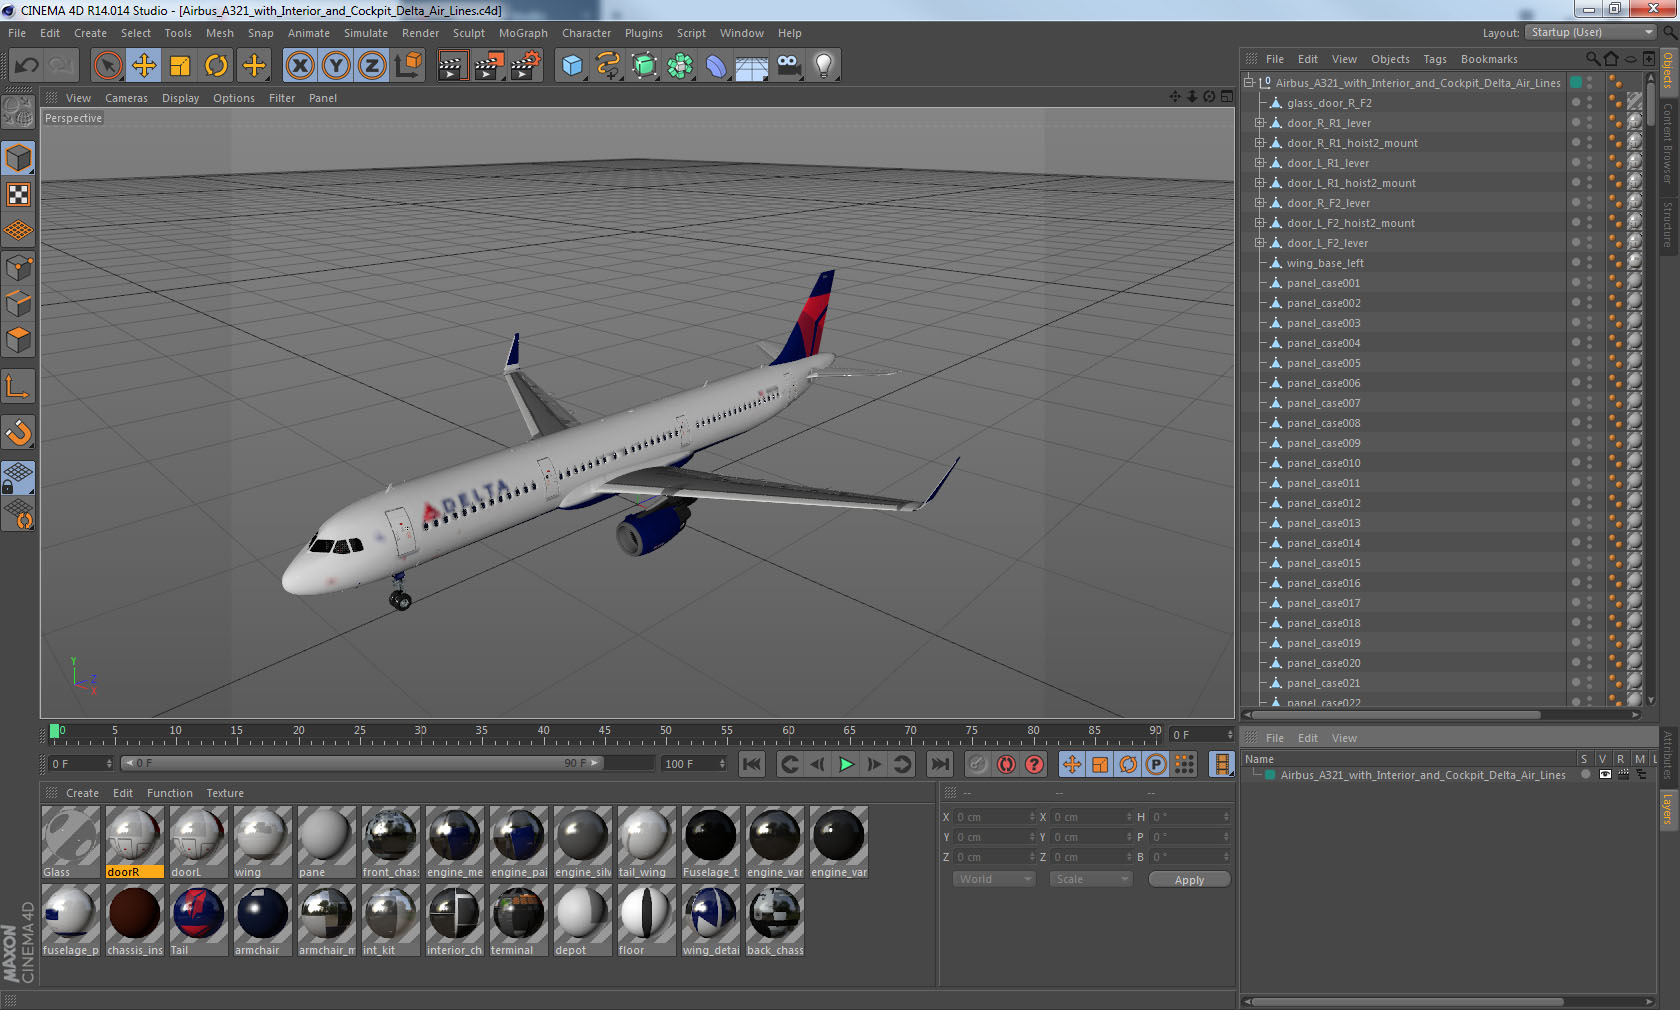Image resolution: width=1680 pixels, height=1010 pixels.
Task: Open Object Manager Bookmarks menu
Action: (1489, 59)
